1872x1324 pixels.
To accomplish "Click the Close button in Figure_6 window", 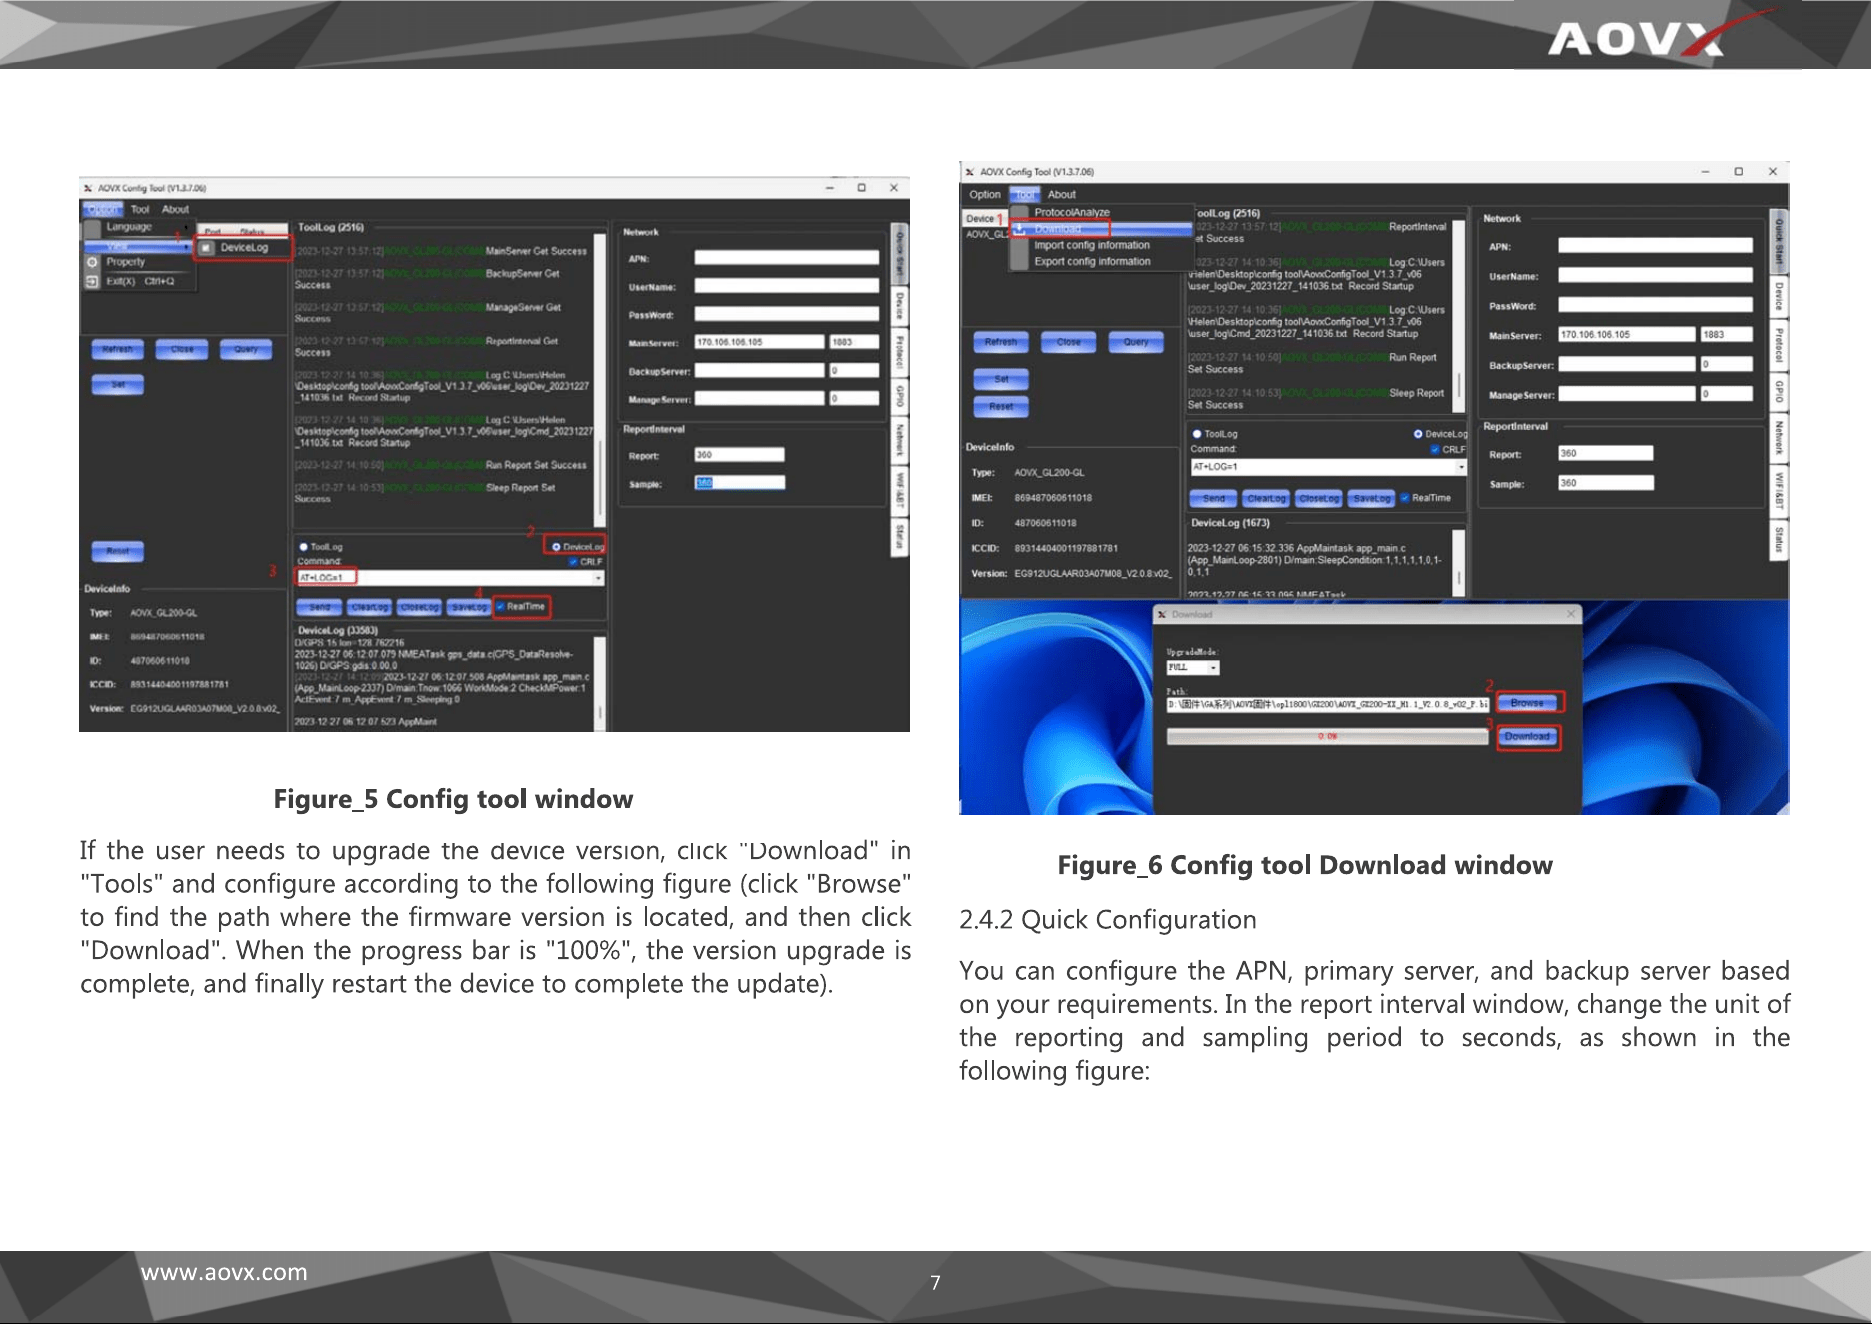I will click(x=1069, y=342).
